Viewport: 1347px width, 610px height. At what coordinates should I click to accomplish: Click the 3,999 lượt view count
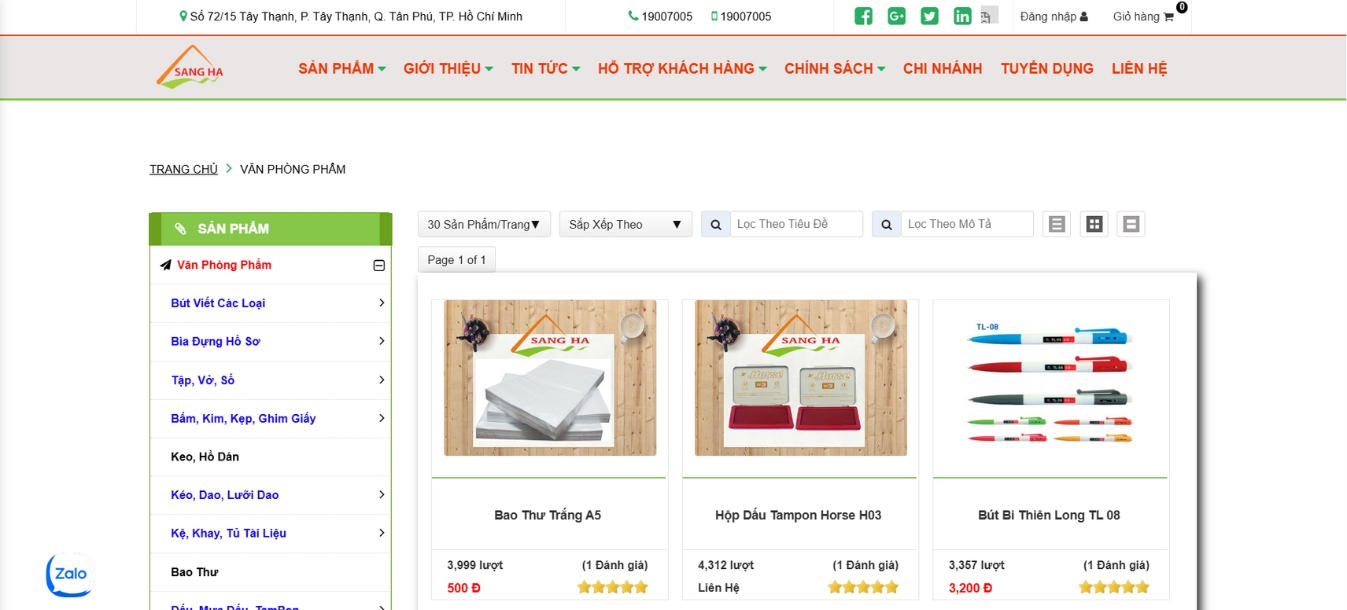475,565
